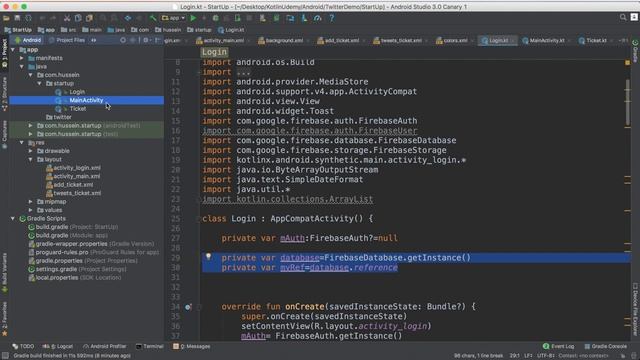
Task: Open the Event Log button
Action: pos(558,347)
